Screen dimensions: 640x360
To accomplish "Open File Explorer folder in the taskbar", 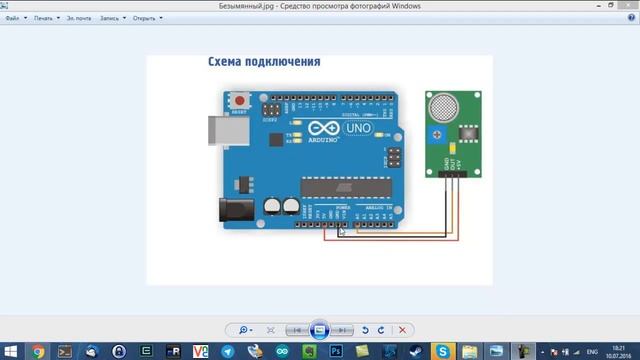I will (x=470, y=351).
